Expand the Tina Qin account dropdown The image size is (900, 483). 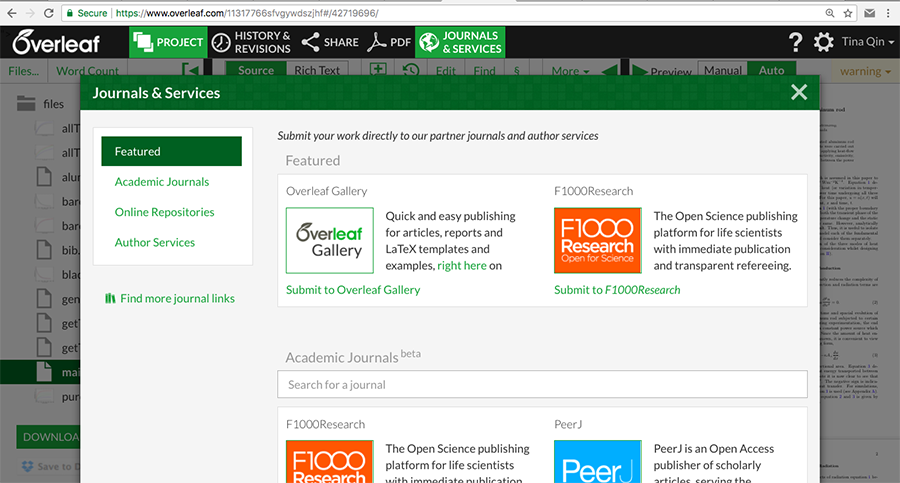[868, 41]
